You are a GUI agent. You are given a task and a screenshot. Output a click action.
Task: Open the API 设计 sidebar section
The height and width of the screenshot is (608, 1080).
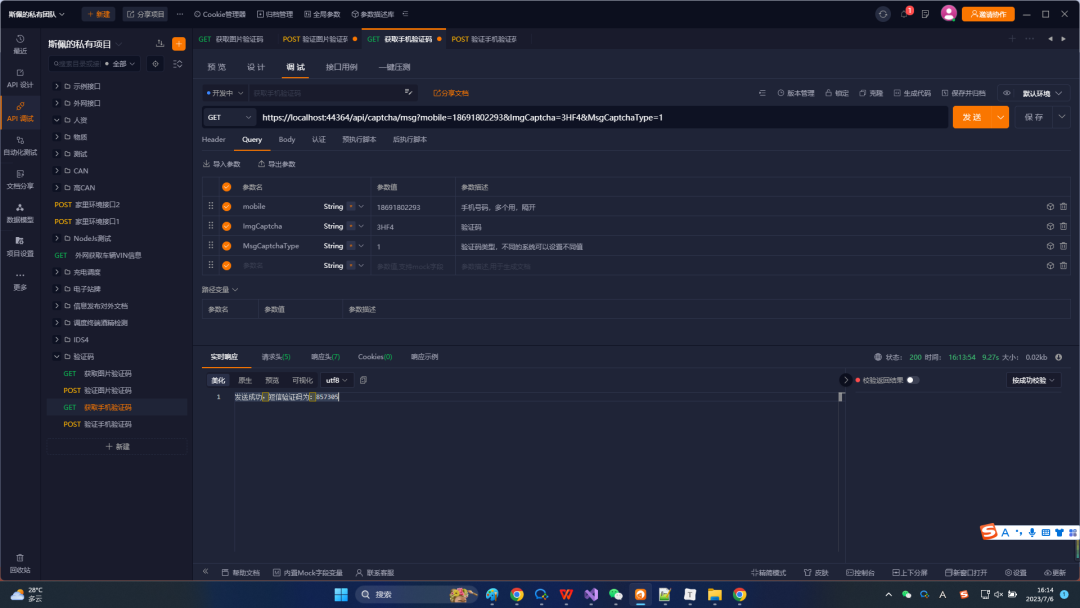point(20,78)
